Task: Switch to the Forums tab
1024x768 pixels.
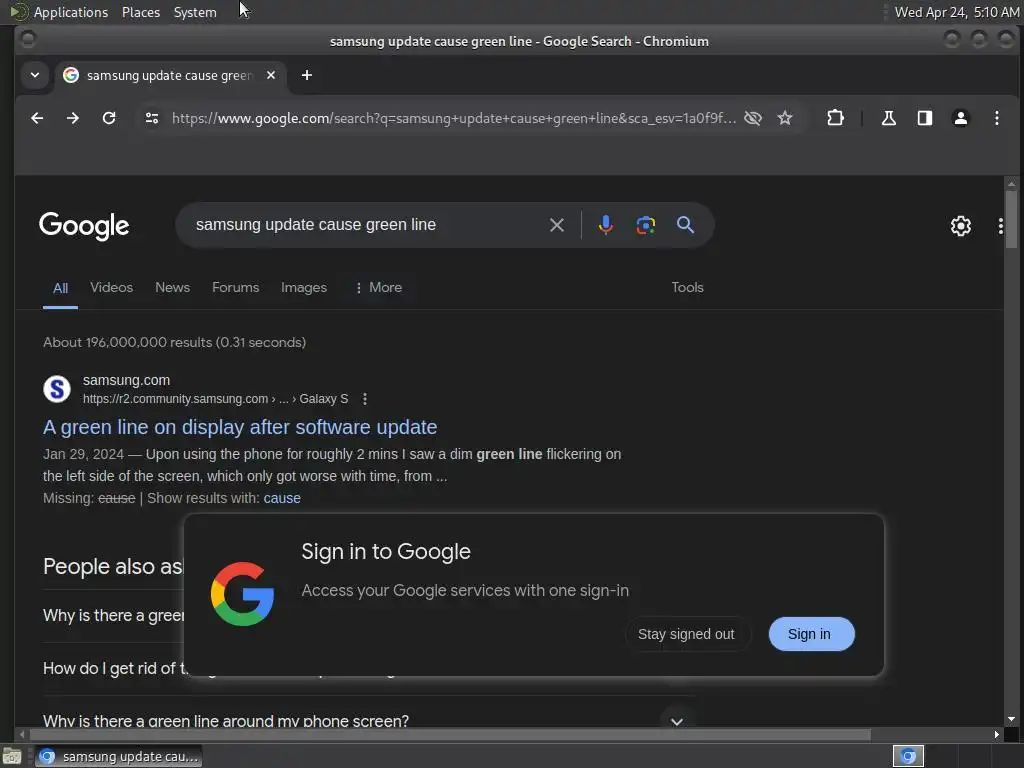Action: [236, 287]
